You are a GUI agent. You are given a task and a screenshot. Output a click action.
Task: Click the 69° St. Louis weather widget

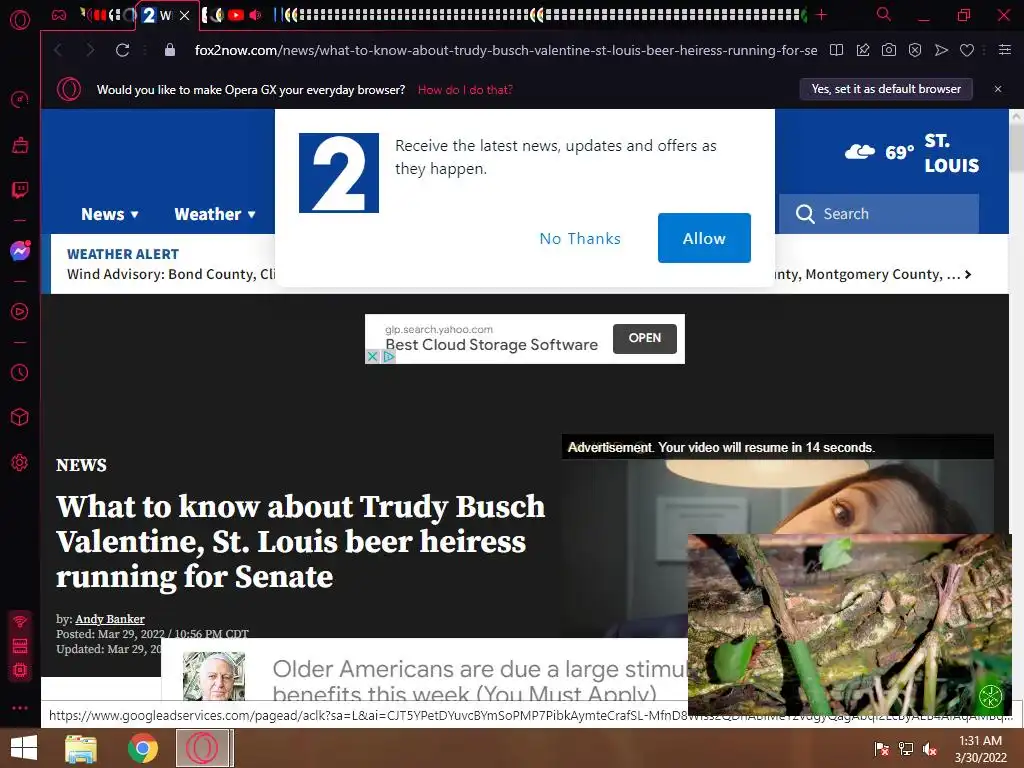[912, 153]
